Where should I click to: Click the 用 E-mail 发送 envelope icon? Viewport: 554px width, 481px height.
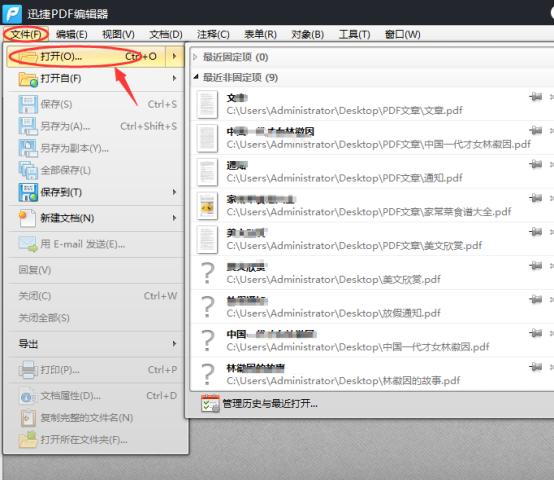click(x=28, y=244)
